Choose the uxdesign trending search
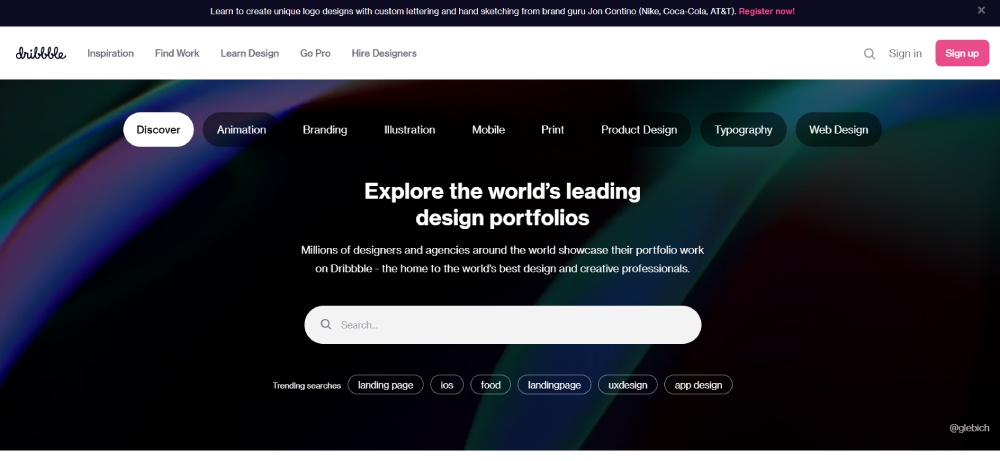1000x461 pixels. point(628,385)
